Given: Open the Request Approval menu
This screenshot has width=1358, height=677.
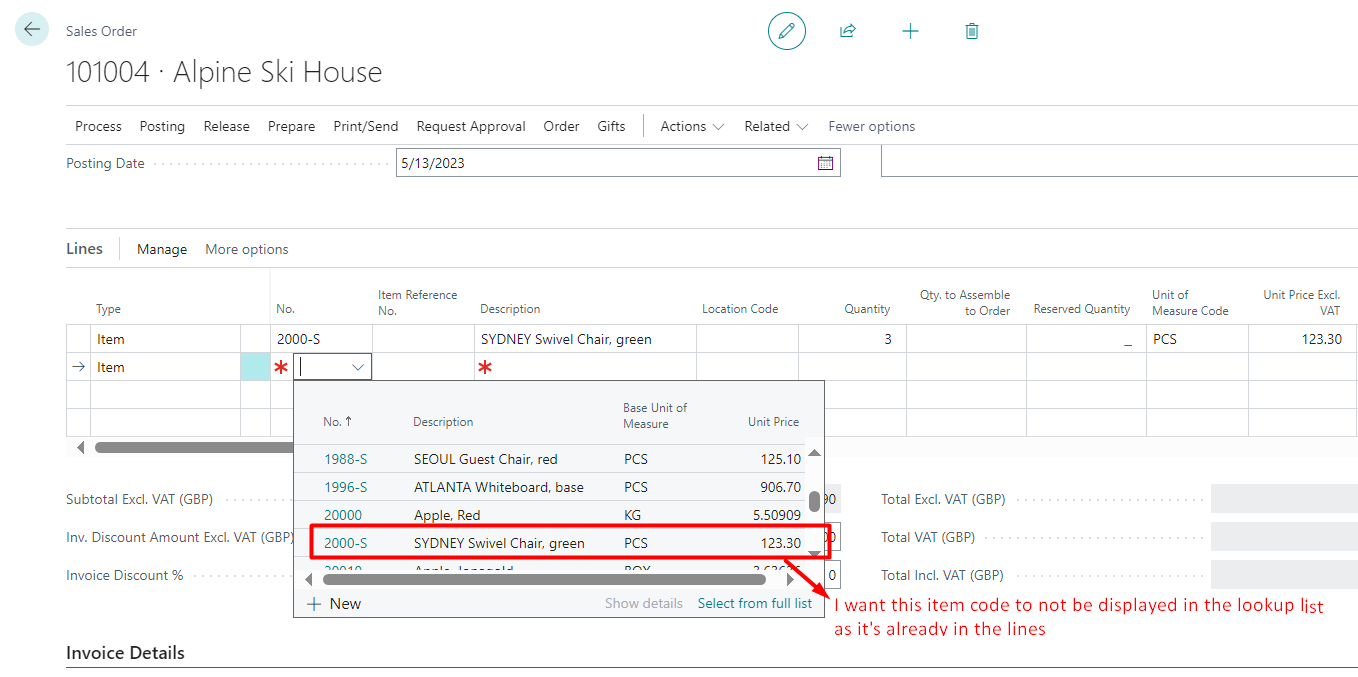Looking at the screenshot, I should tap(471, 126).
